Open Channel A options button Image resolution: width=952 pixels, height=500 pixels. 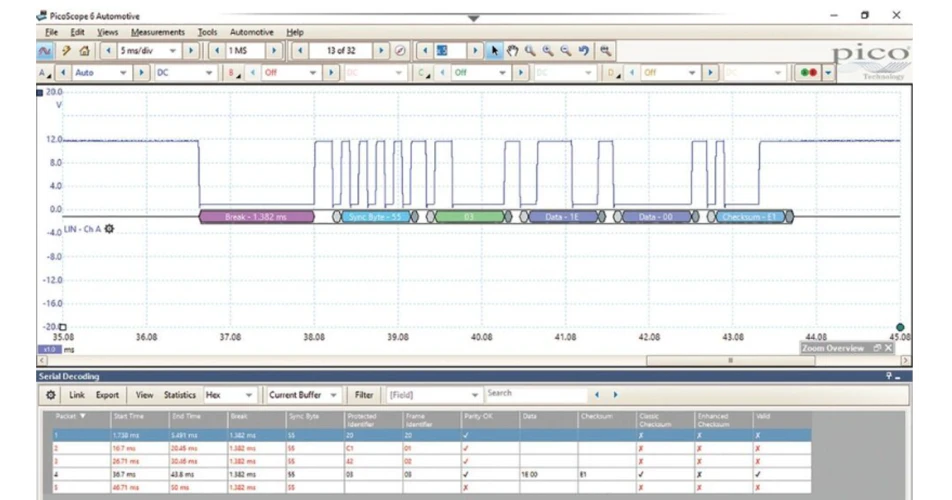[45, 73]
